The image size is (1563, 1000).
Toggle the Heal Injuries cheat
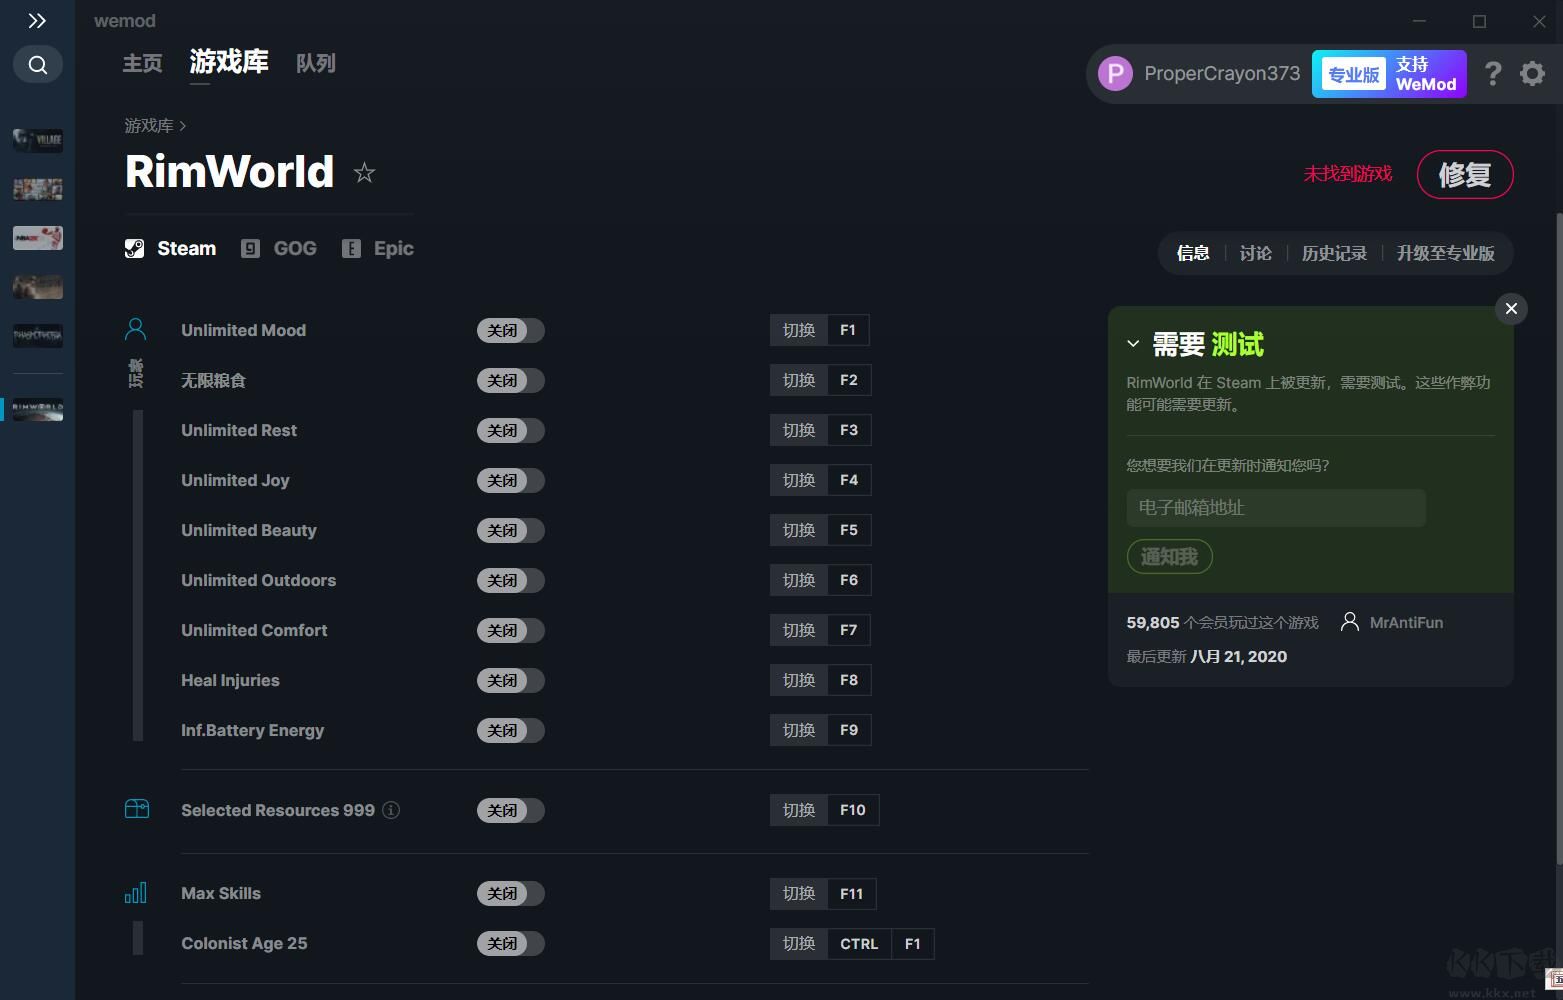[x=510, y=681]
